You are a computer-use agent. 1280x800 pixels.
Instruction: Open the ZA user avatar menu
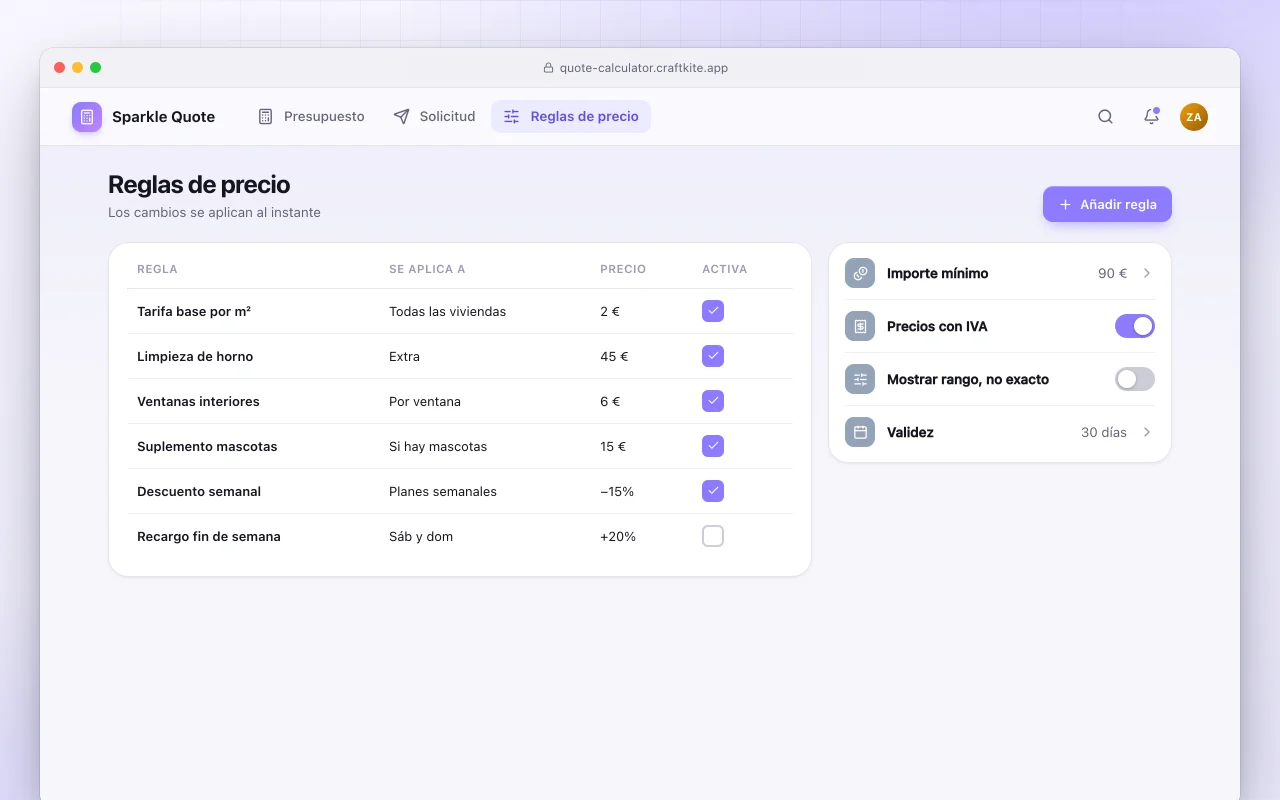(1194, 117)
